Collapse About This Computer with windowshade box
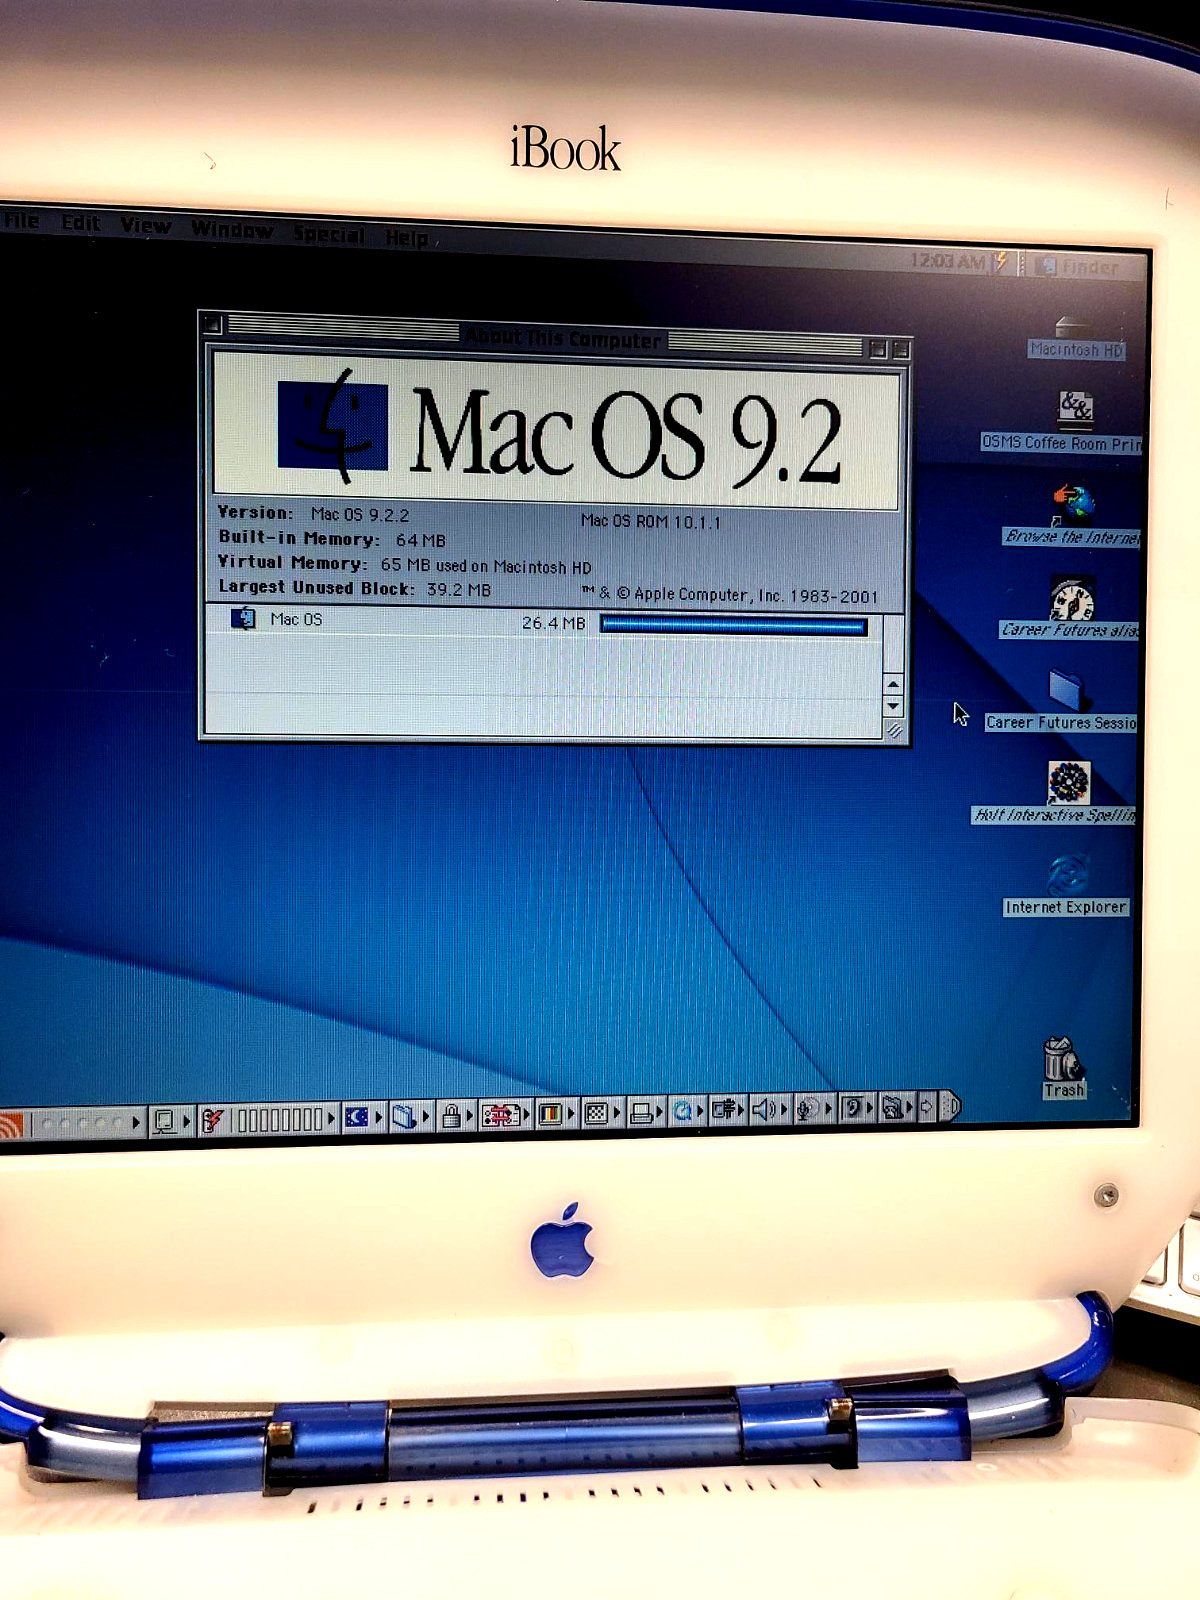1200x1600 pixels. [x=901, y=350]
